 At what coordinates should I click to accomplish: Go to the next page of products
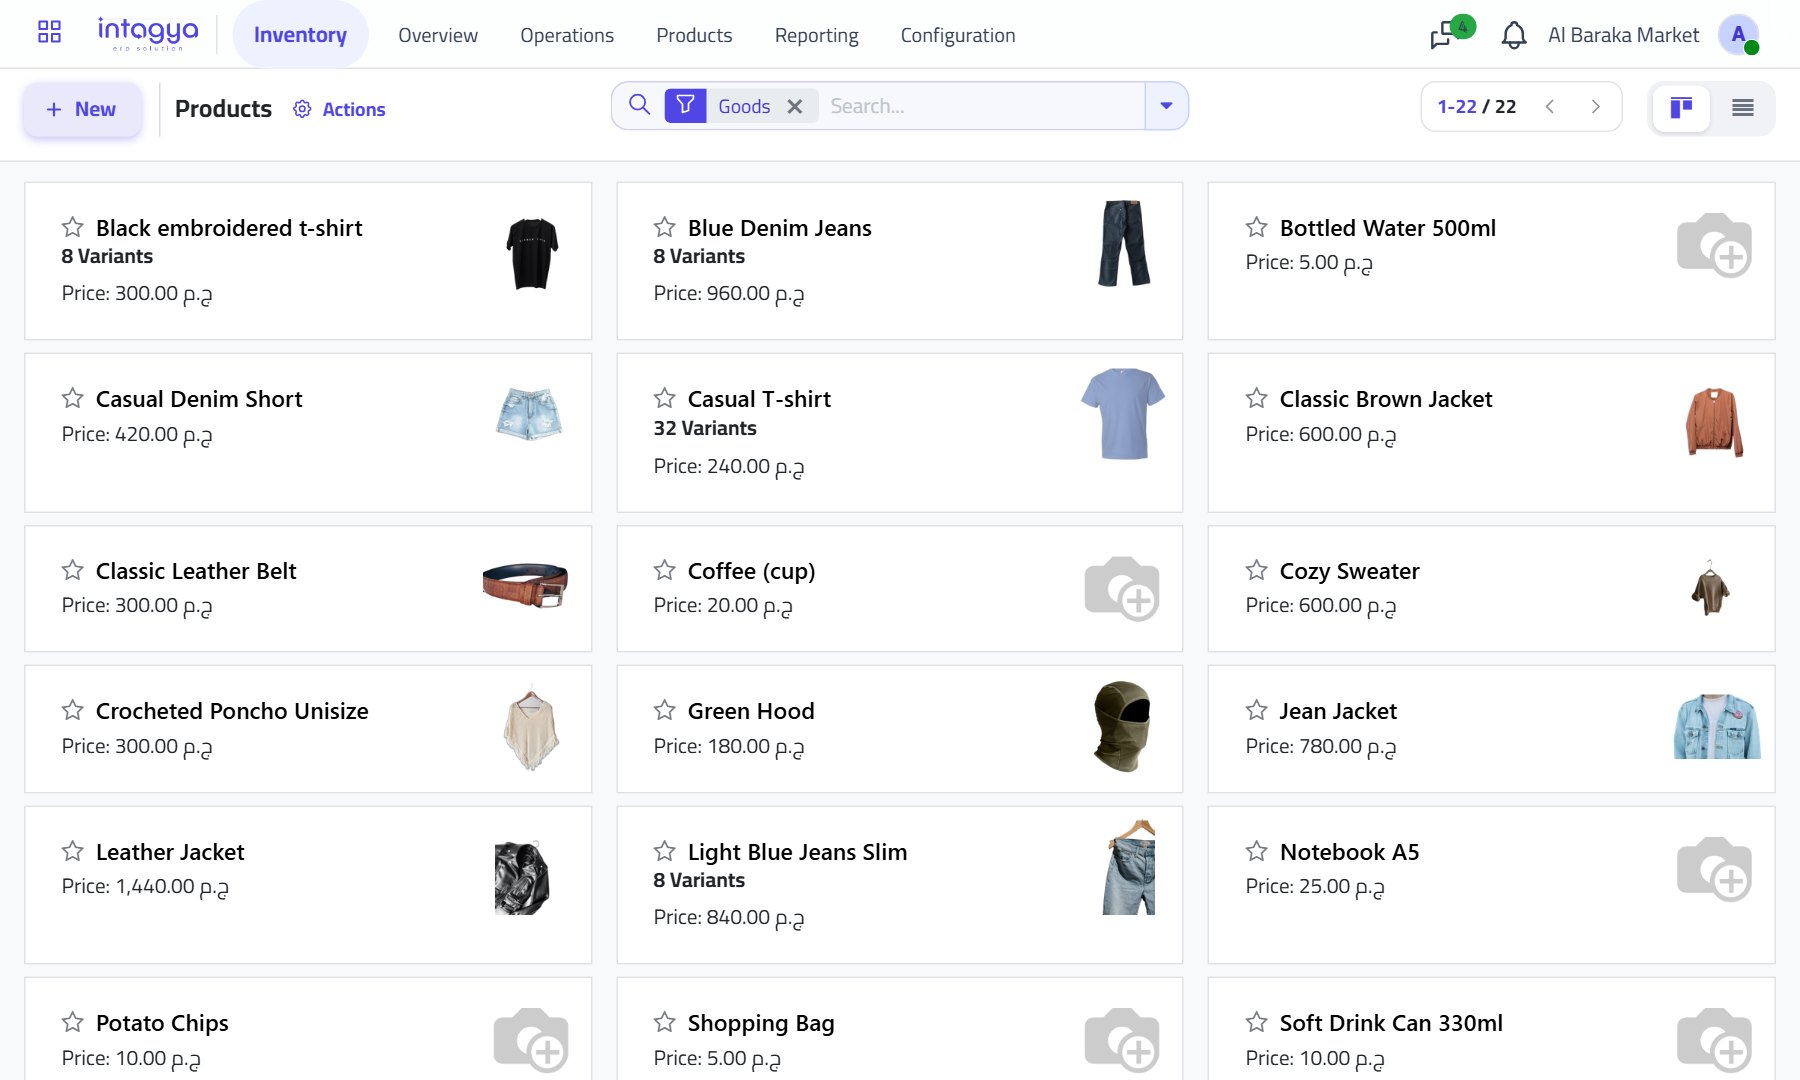tap(1595, 107)
